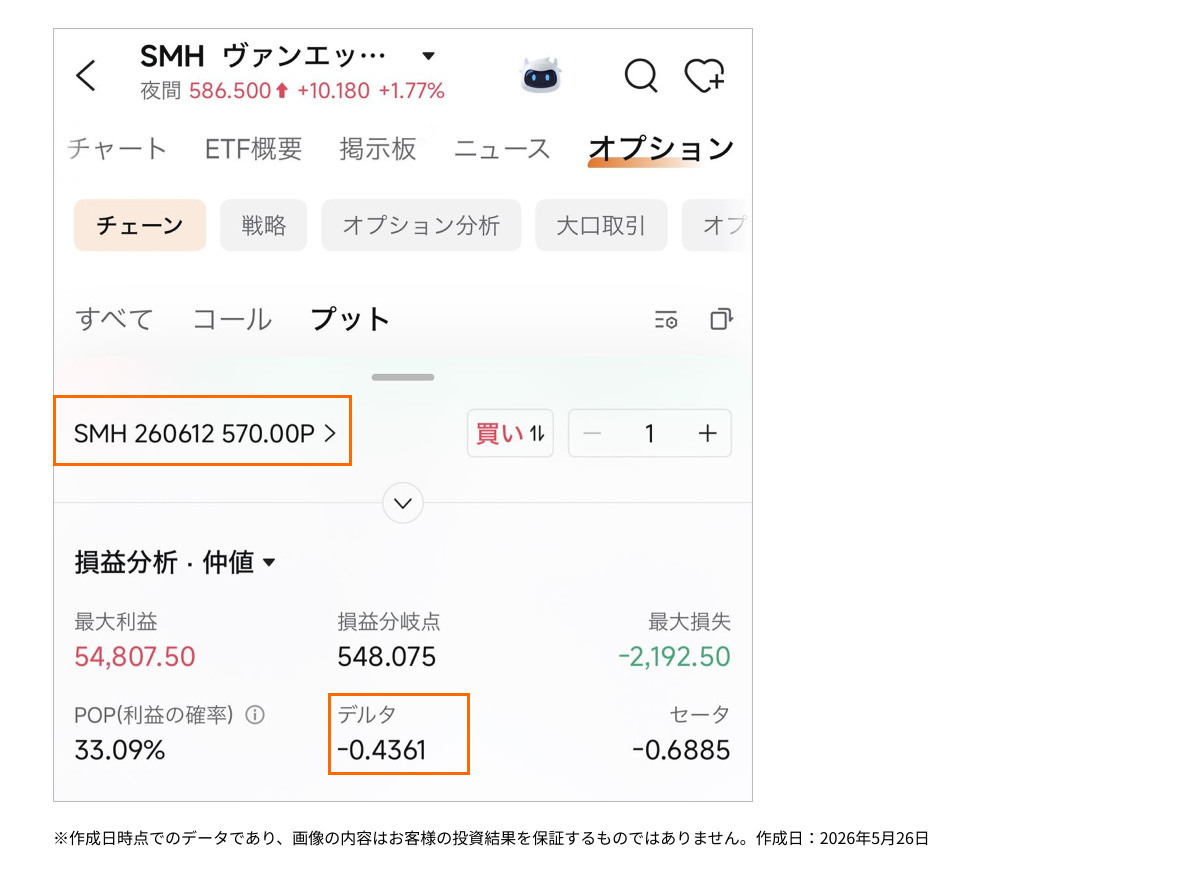1186x871 pixels.
Task: Switch to the チャート tab
Action: 116,148
